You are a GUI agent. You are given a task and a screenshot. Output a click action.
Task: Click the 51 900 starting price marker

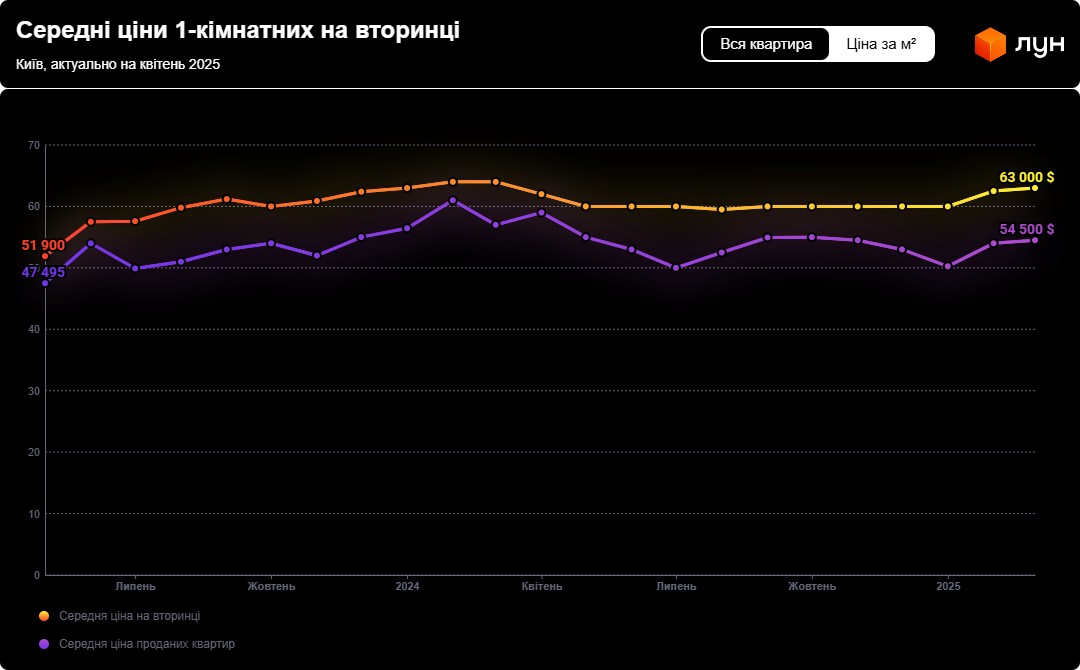pos(42,243)
